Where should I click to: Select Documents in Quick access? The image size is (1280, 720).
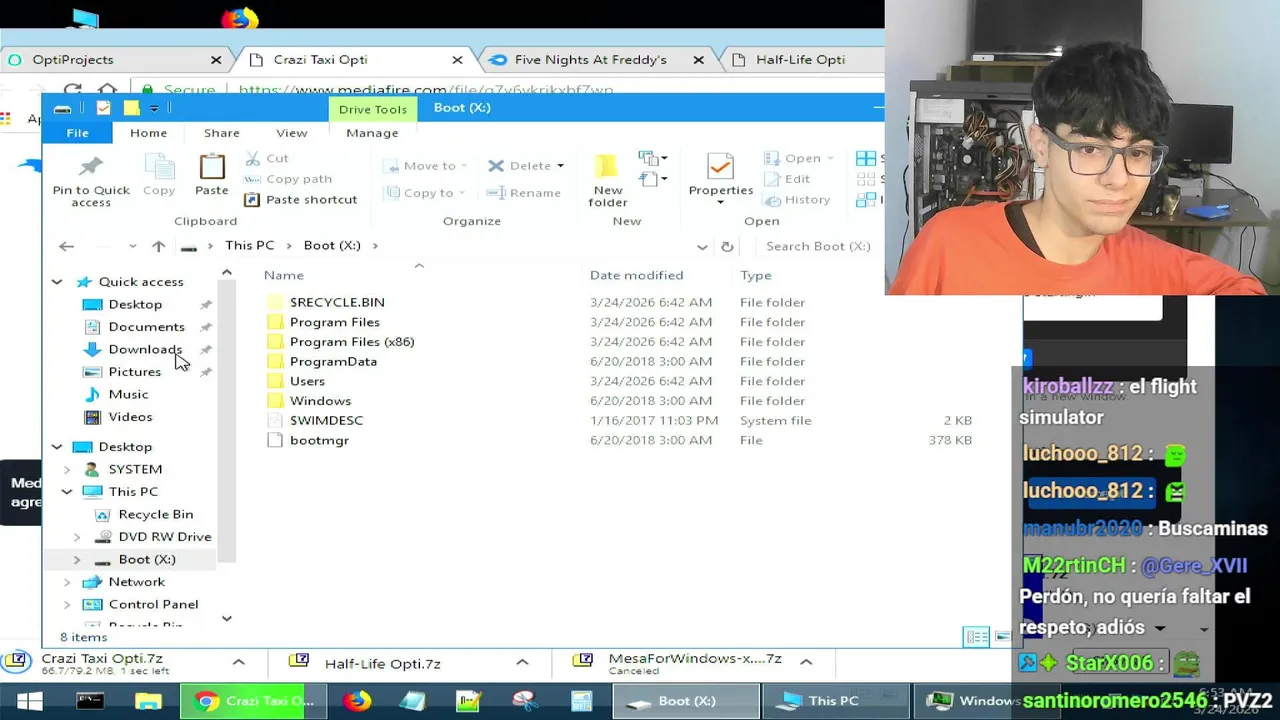[x=146, y=327]
